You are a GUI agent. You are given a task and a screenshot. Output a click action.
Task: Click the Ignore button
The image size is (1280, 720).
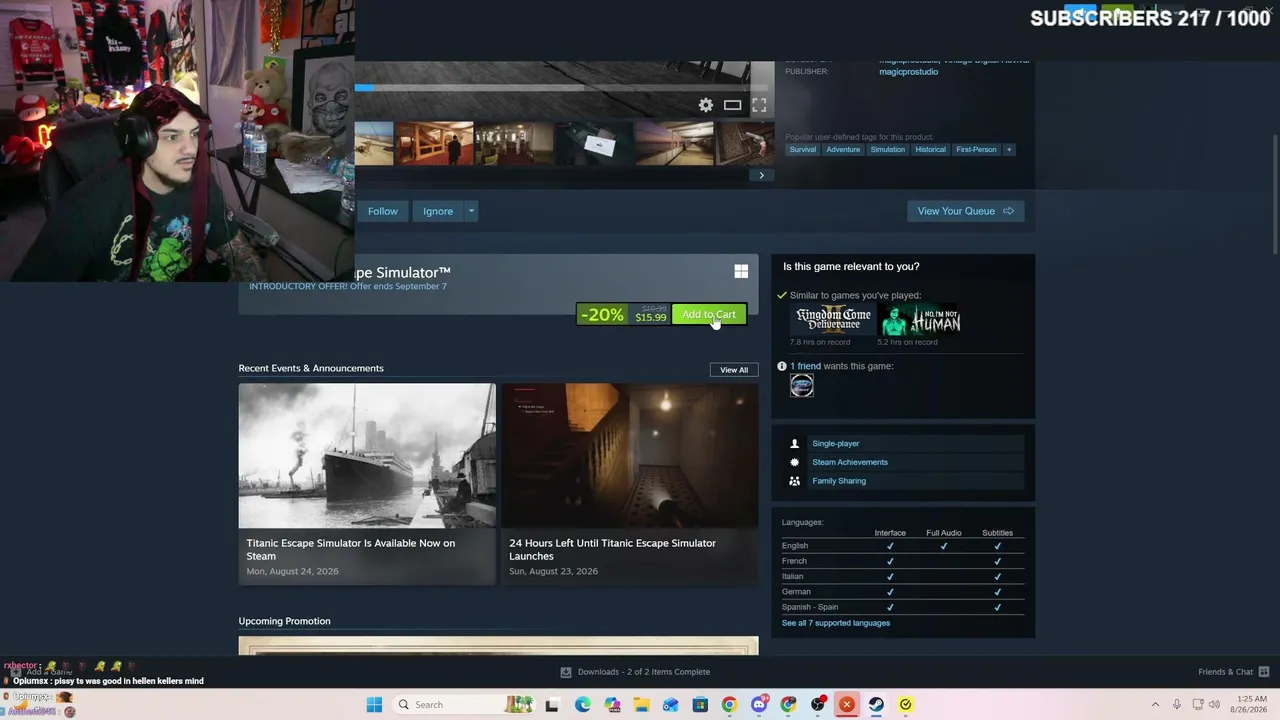(x=438, y=211)
